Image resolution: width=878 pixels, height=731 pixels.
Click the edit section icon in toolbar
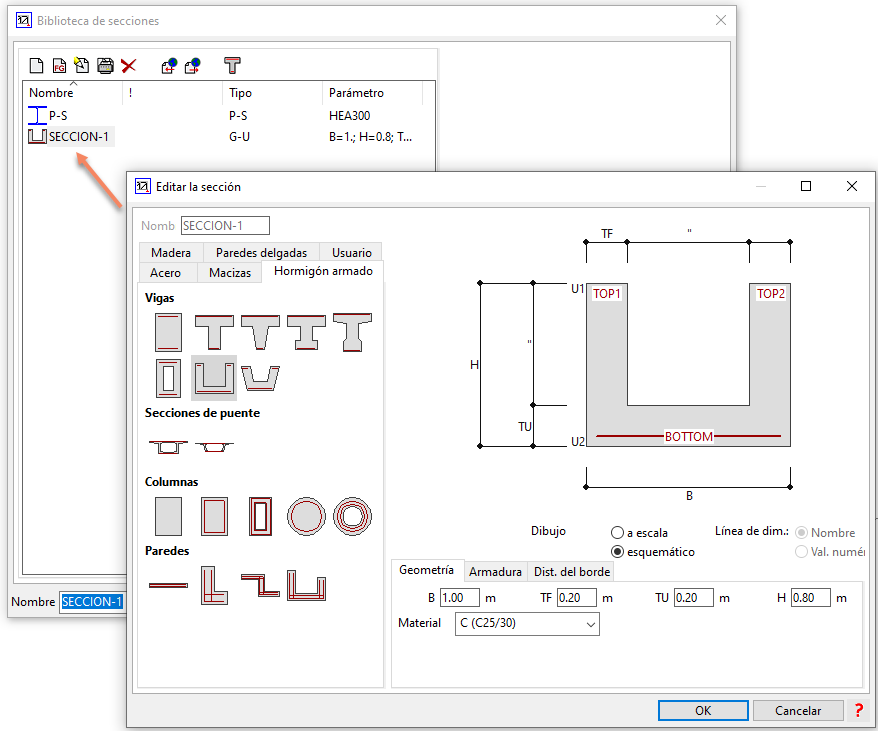[82, 66]
